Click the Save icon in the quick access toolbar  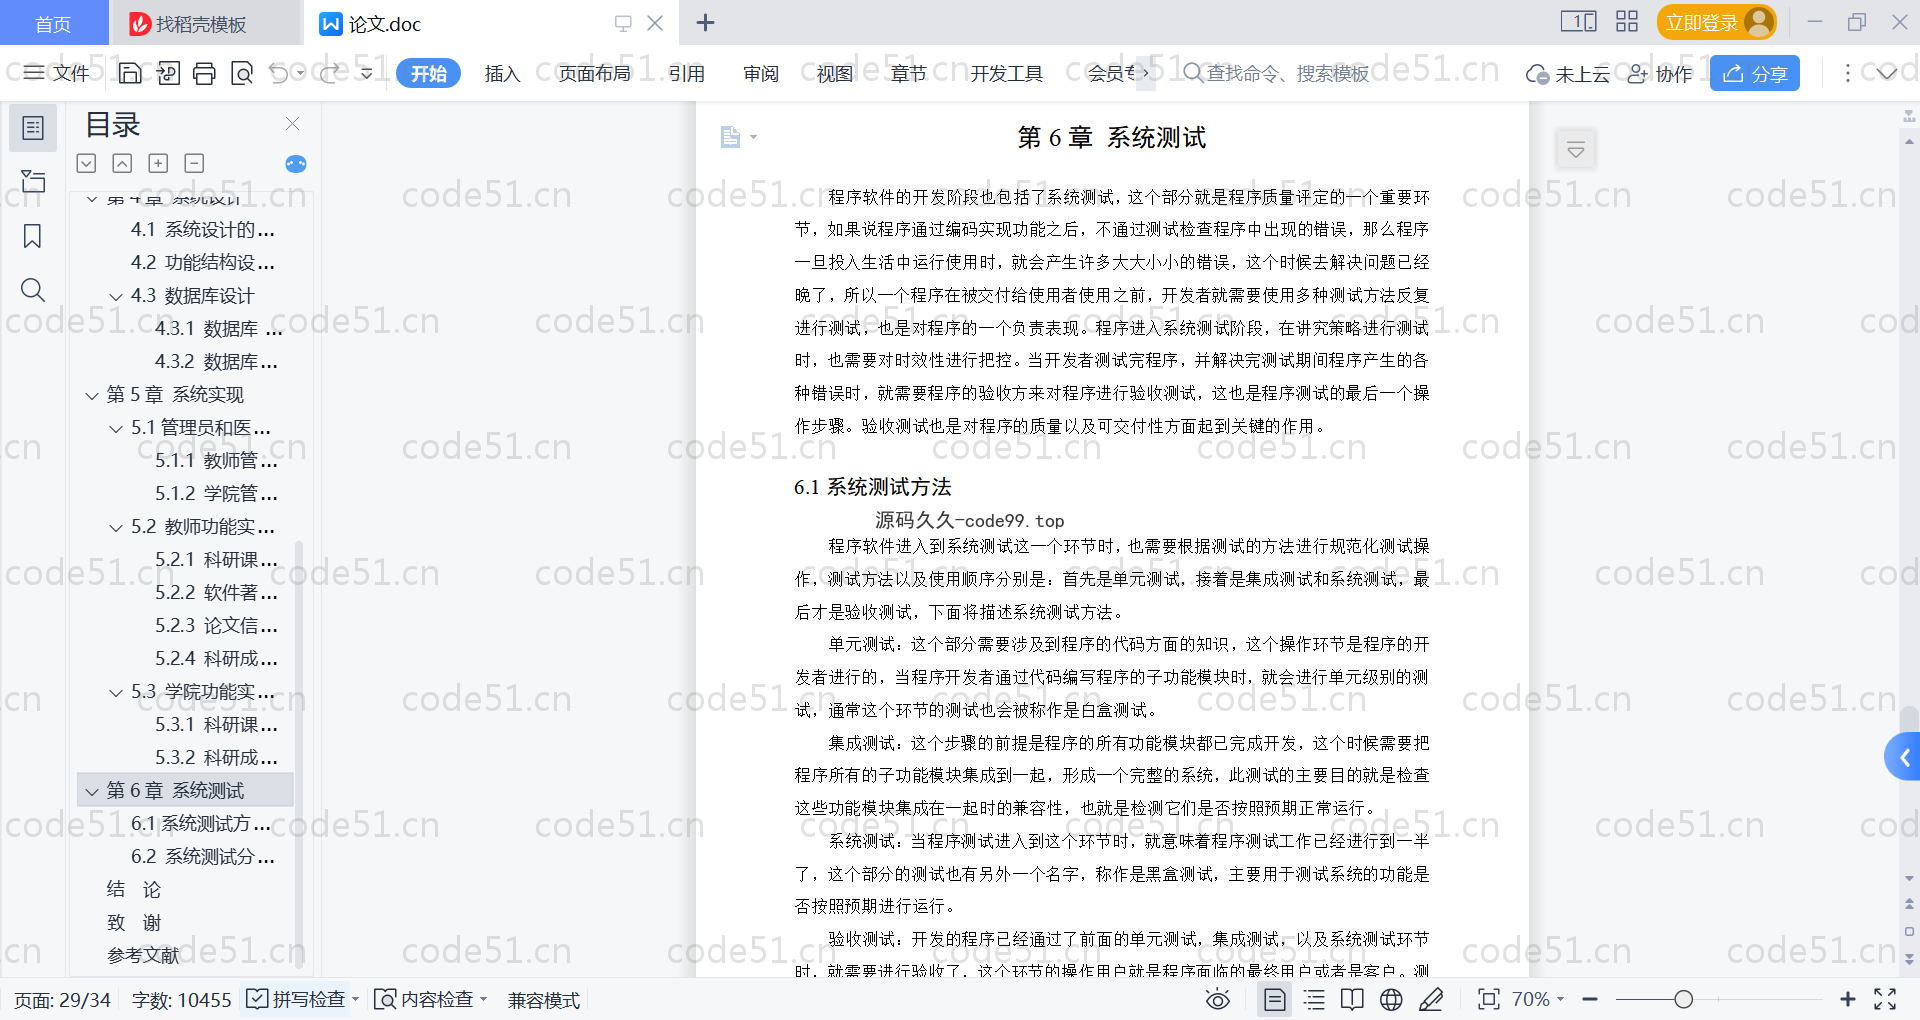[x=130, y=73]
